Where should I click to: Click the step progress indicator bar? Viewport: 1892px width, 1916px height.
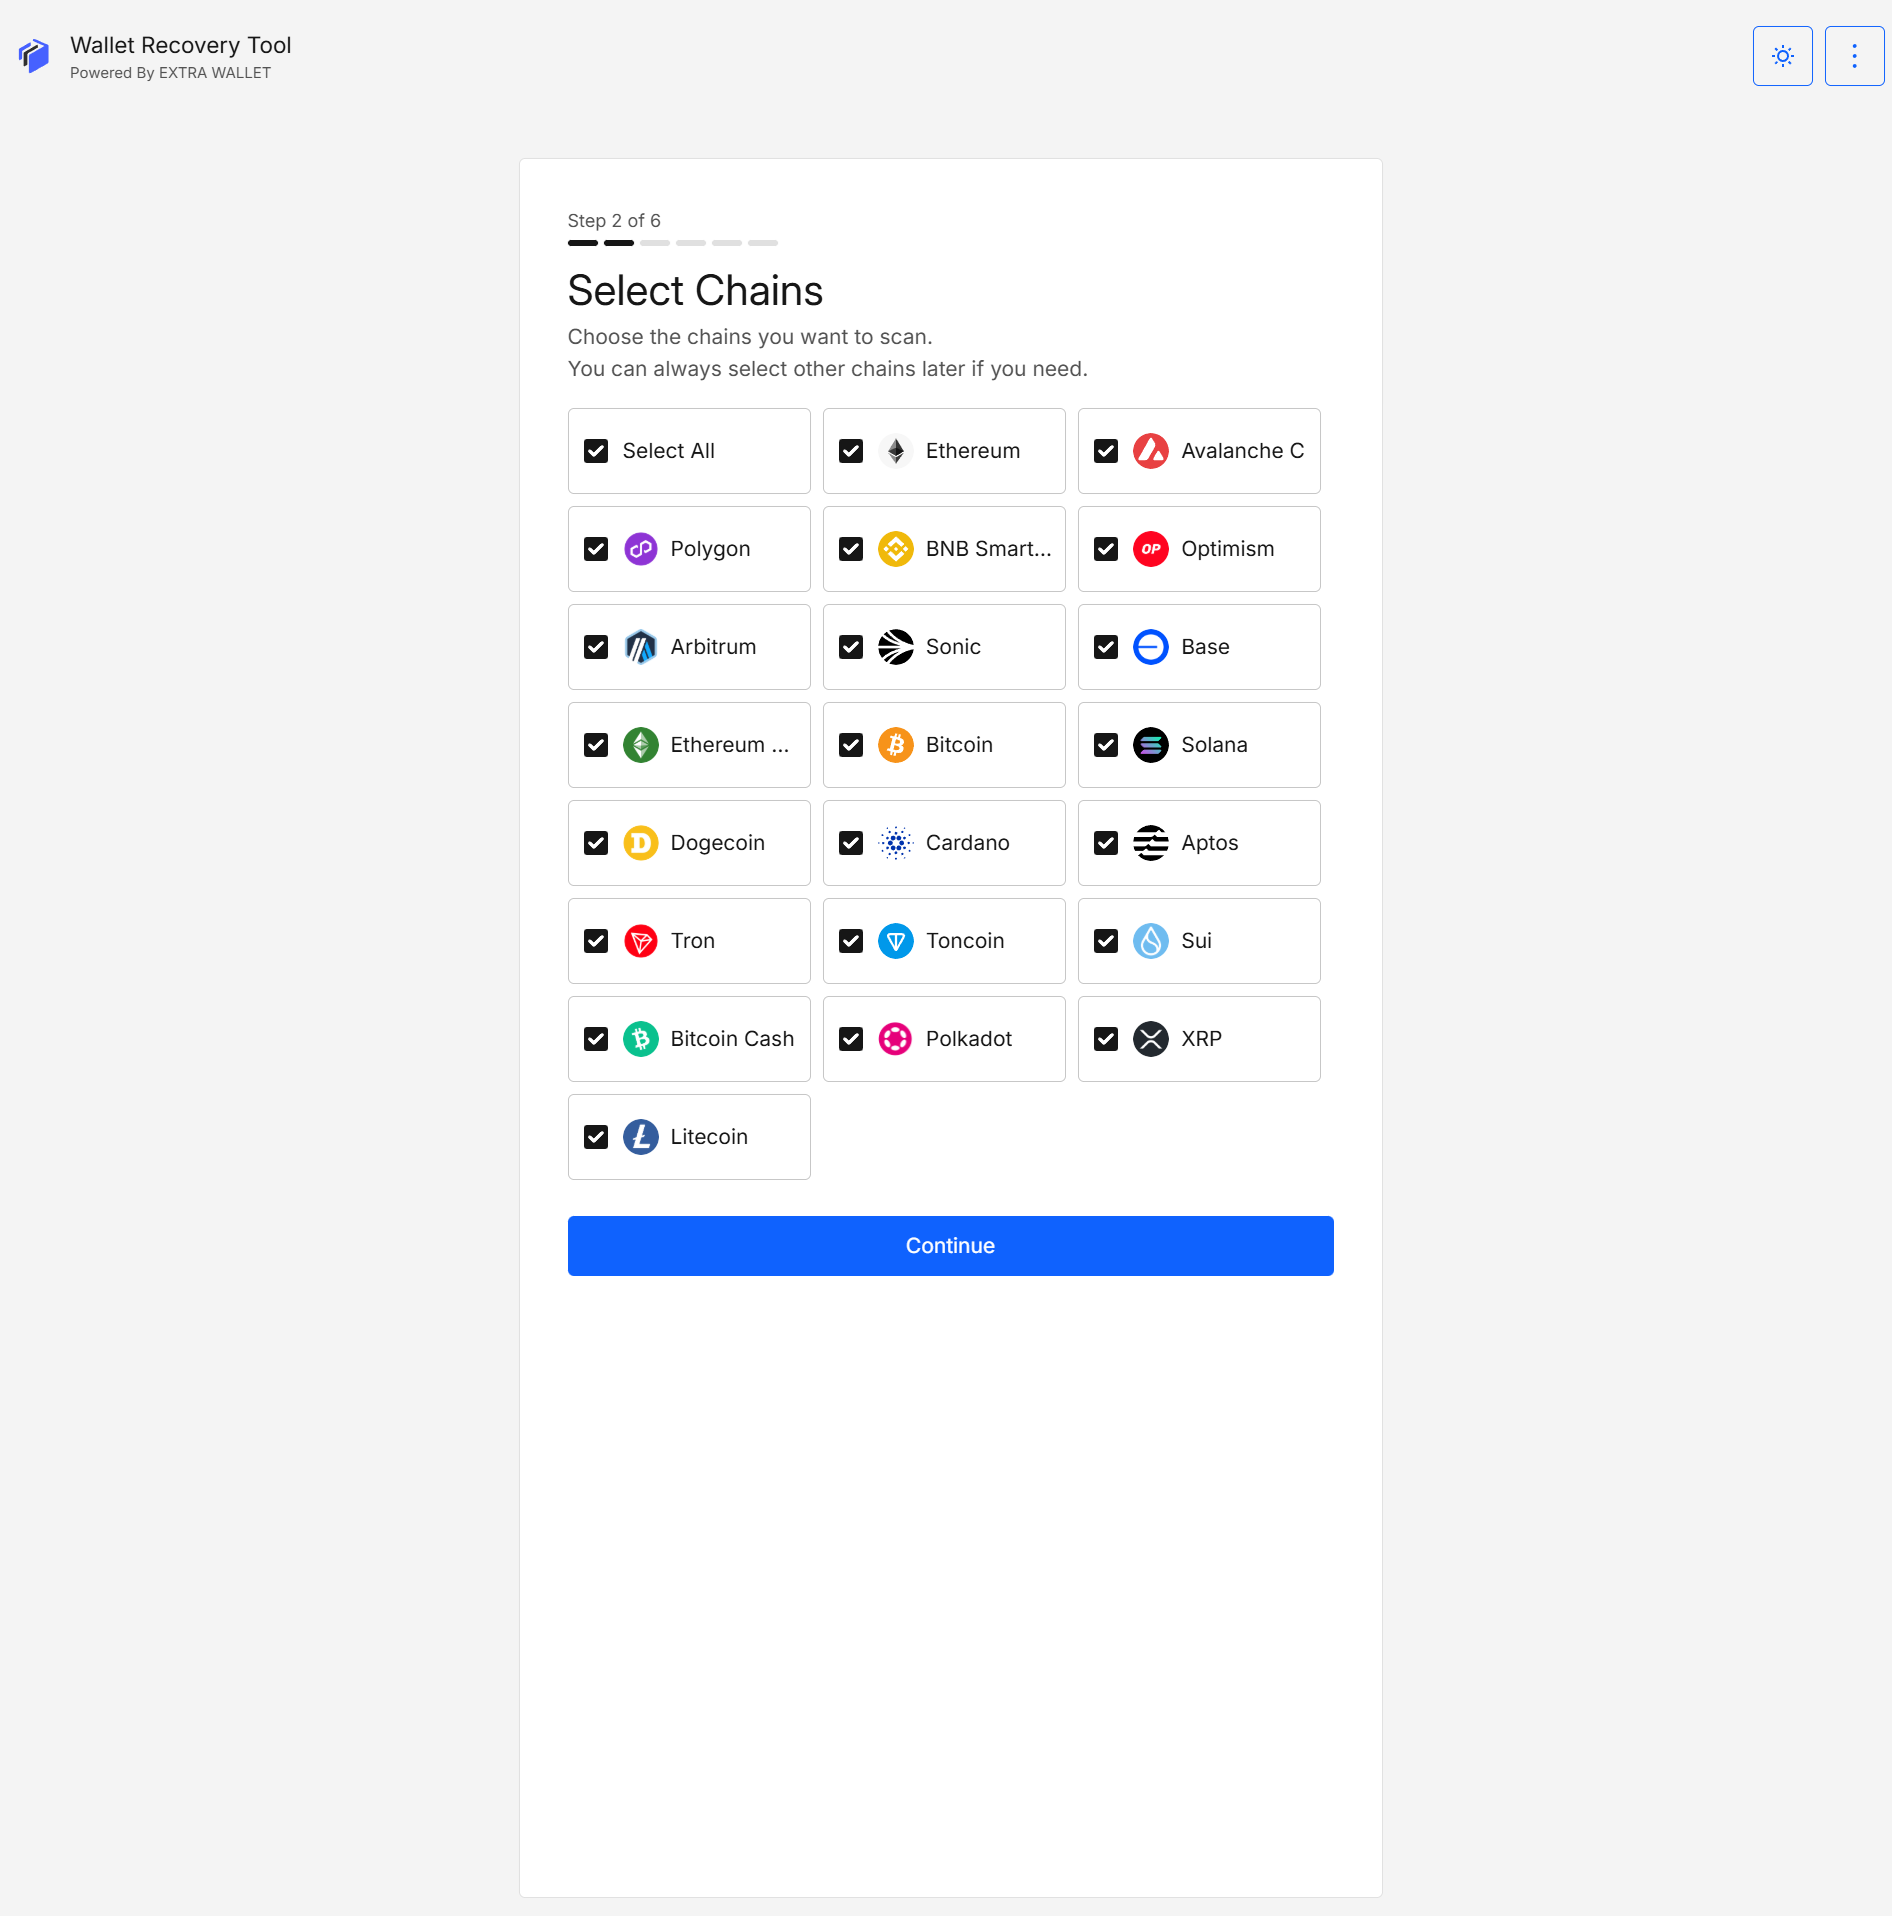click(672, 243)
